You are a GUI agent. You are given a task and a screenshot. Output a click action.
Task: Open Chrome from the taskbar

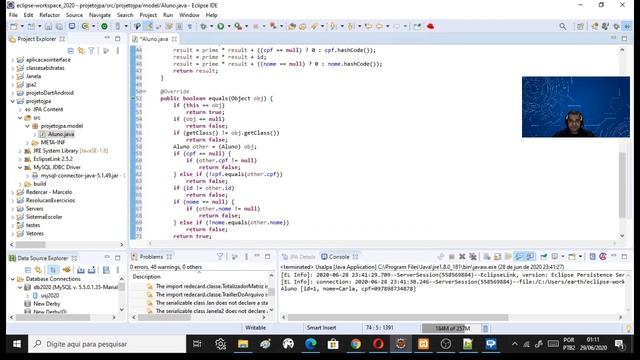[356, 344]
